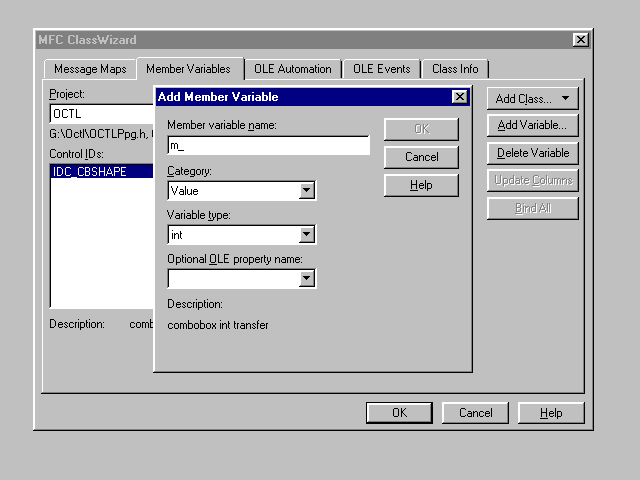The width and height of the screenshot is (640, 480).
Task: Click Help in Add Member Variable dialog
Action: click(421, 185)
